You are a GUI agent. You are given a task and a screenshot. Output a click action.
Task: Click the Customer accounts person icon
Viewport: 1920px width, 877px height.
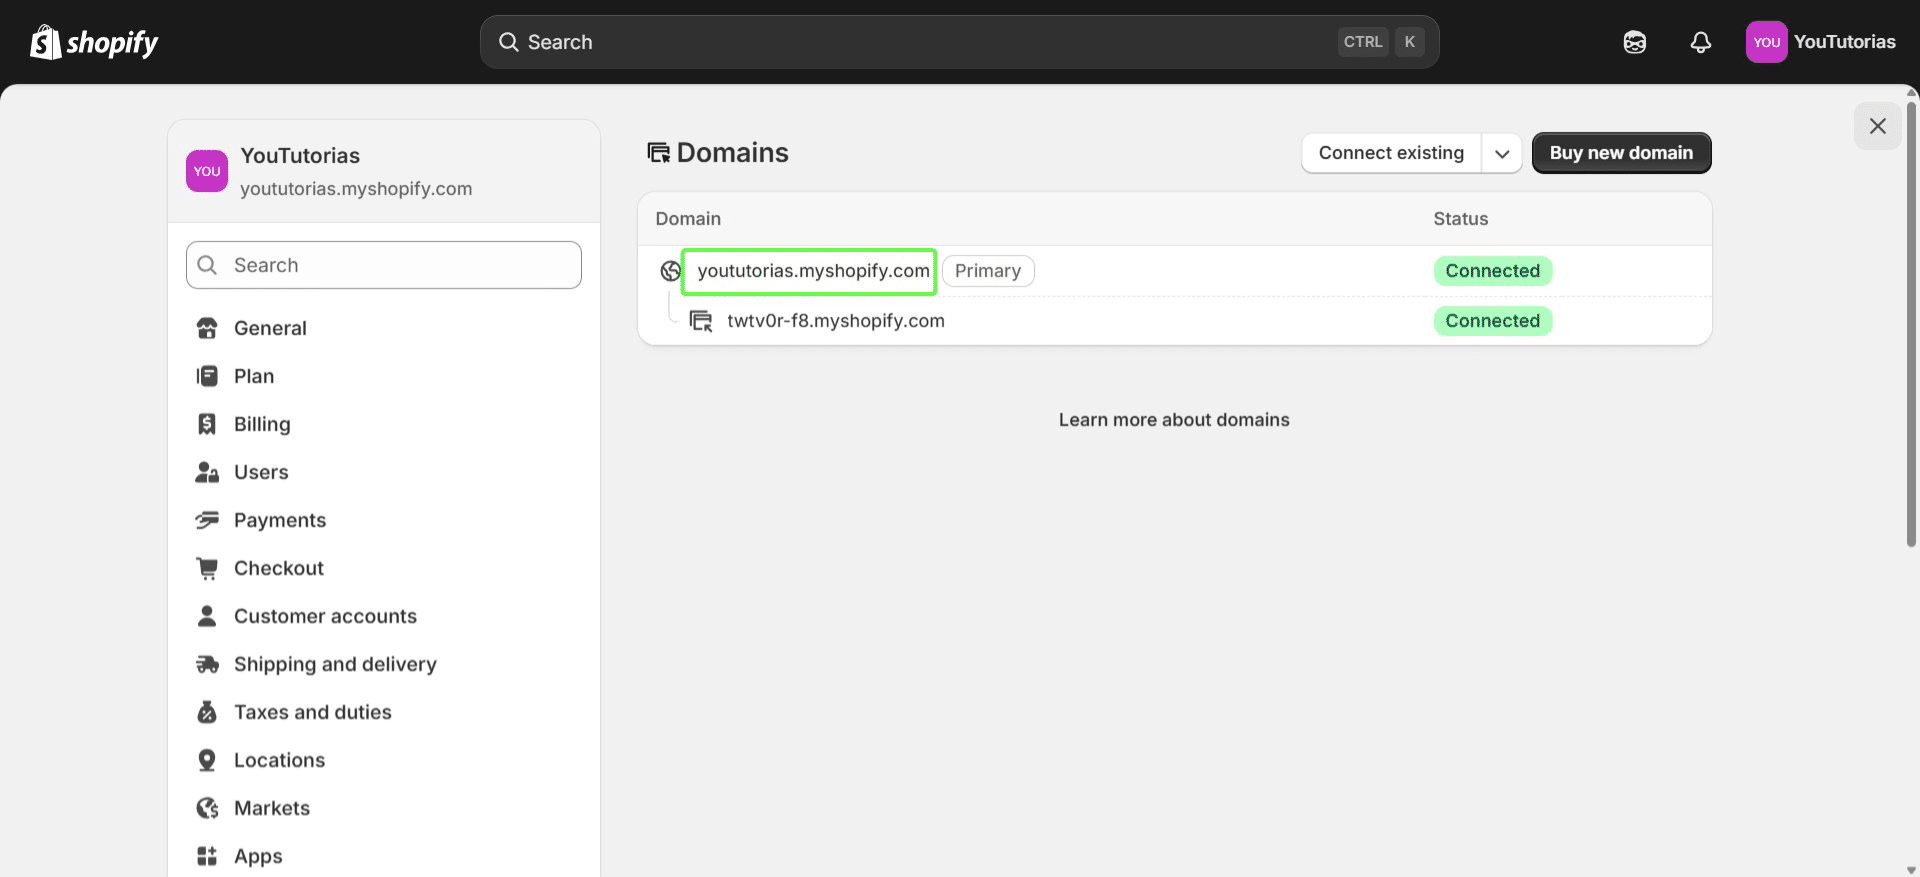point(207,616)
